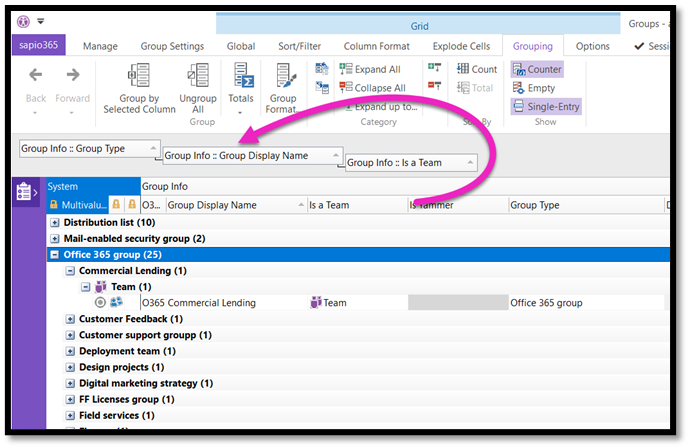This screenshot has width=689, height=448.
Task: Select the O365 Commercial Lending row radio icon
Action: (100, 302)
